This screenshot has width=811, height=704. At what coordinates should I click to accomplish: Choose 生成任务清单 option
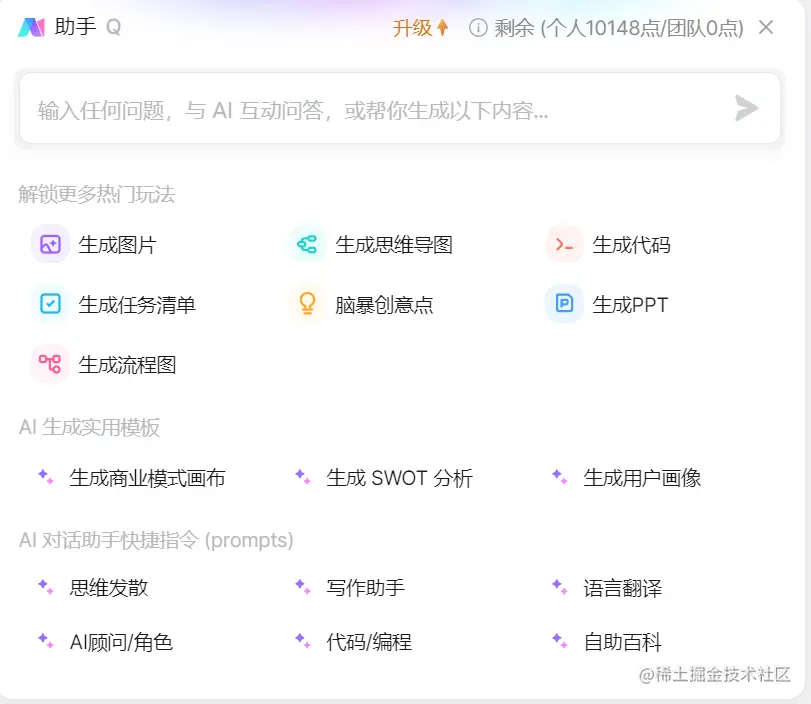click(x=137, y=305)
